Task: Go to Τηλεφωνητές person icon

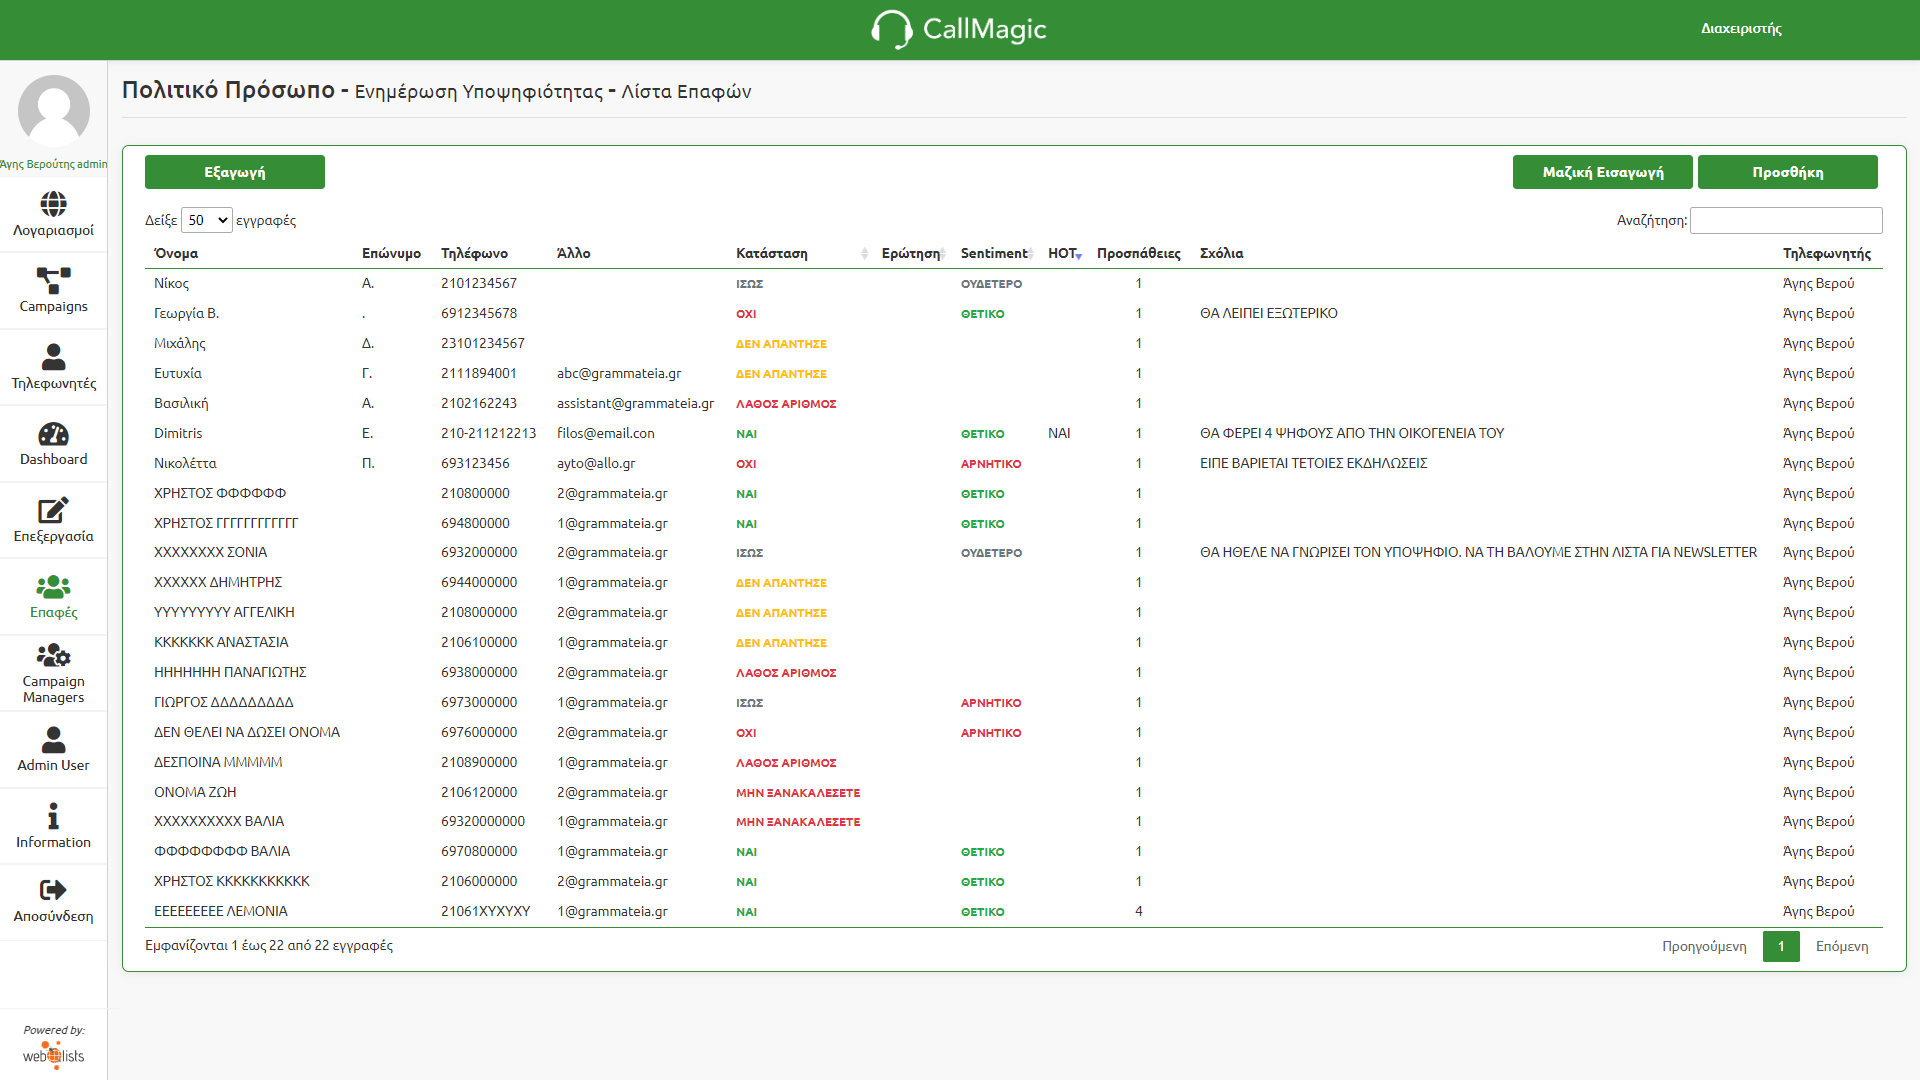Action: tap(53, 357)
